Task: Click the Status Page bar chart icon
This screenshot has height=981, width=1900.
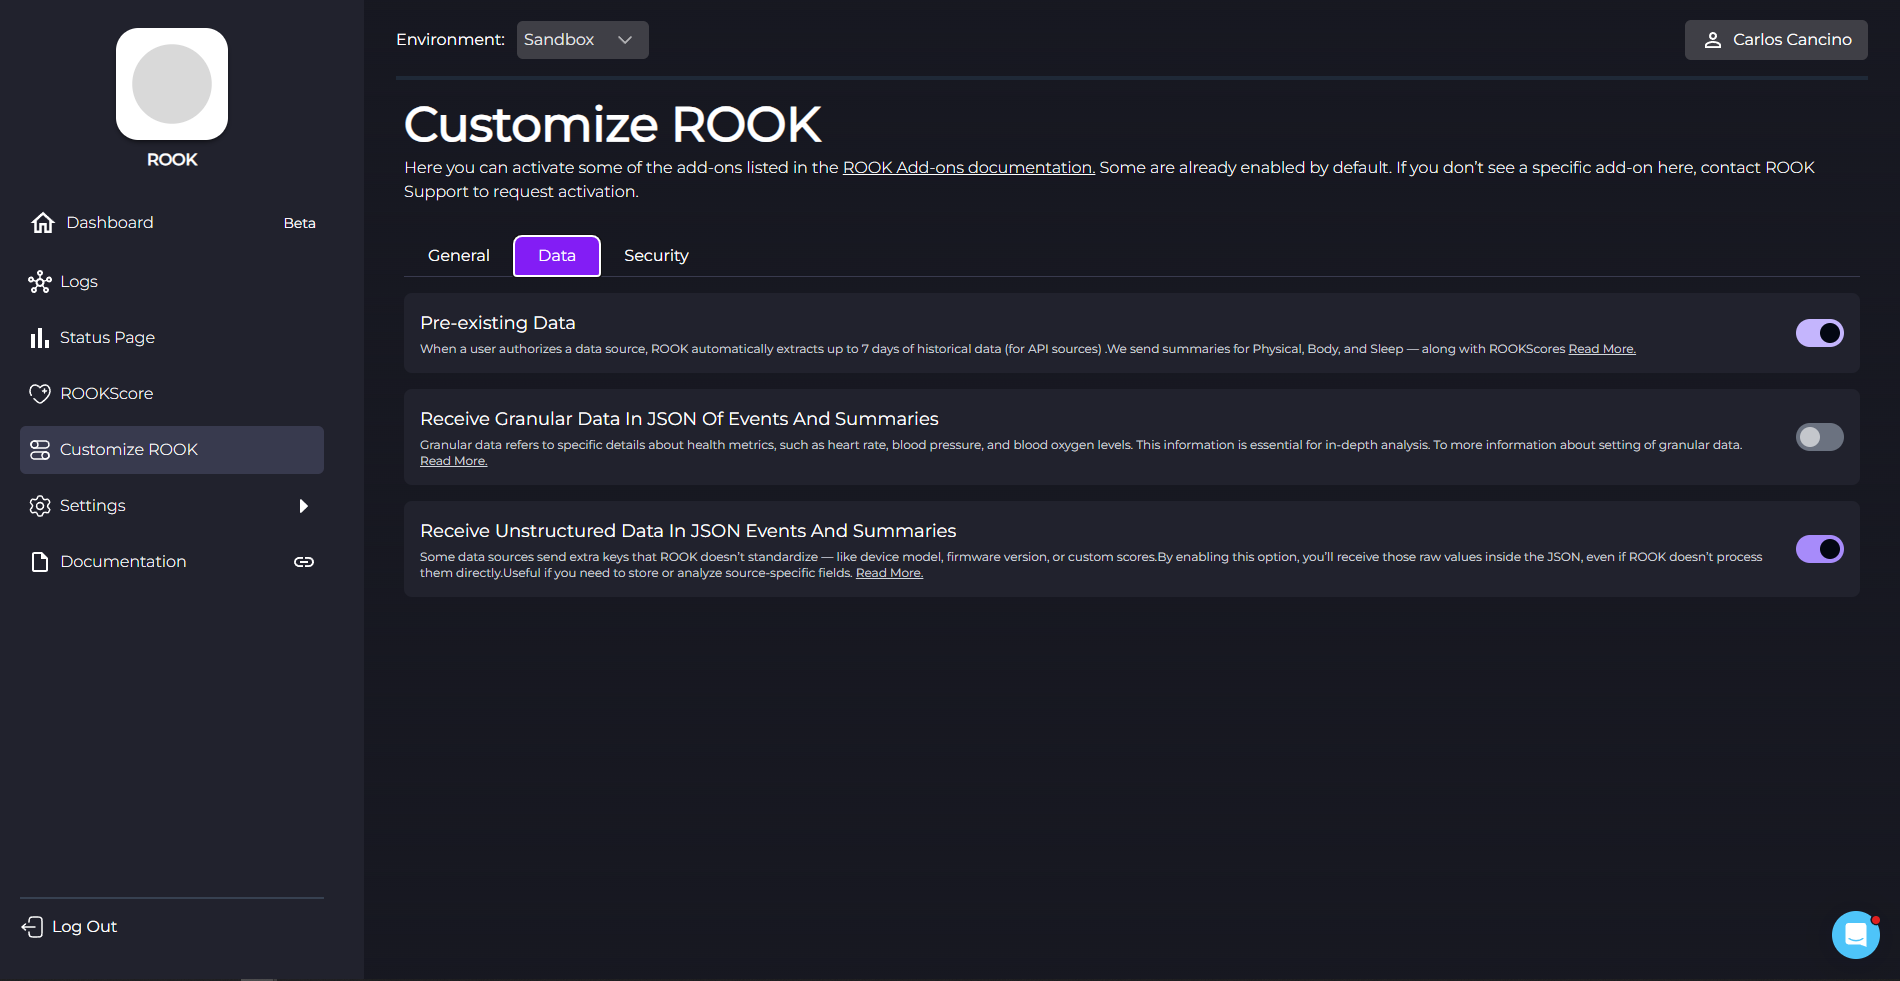Action: [x=40, y=338]
